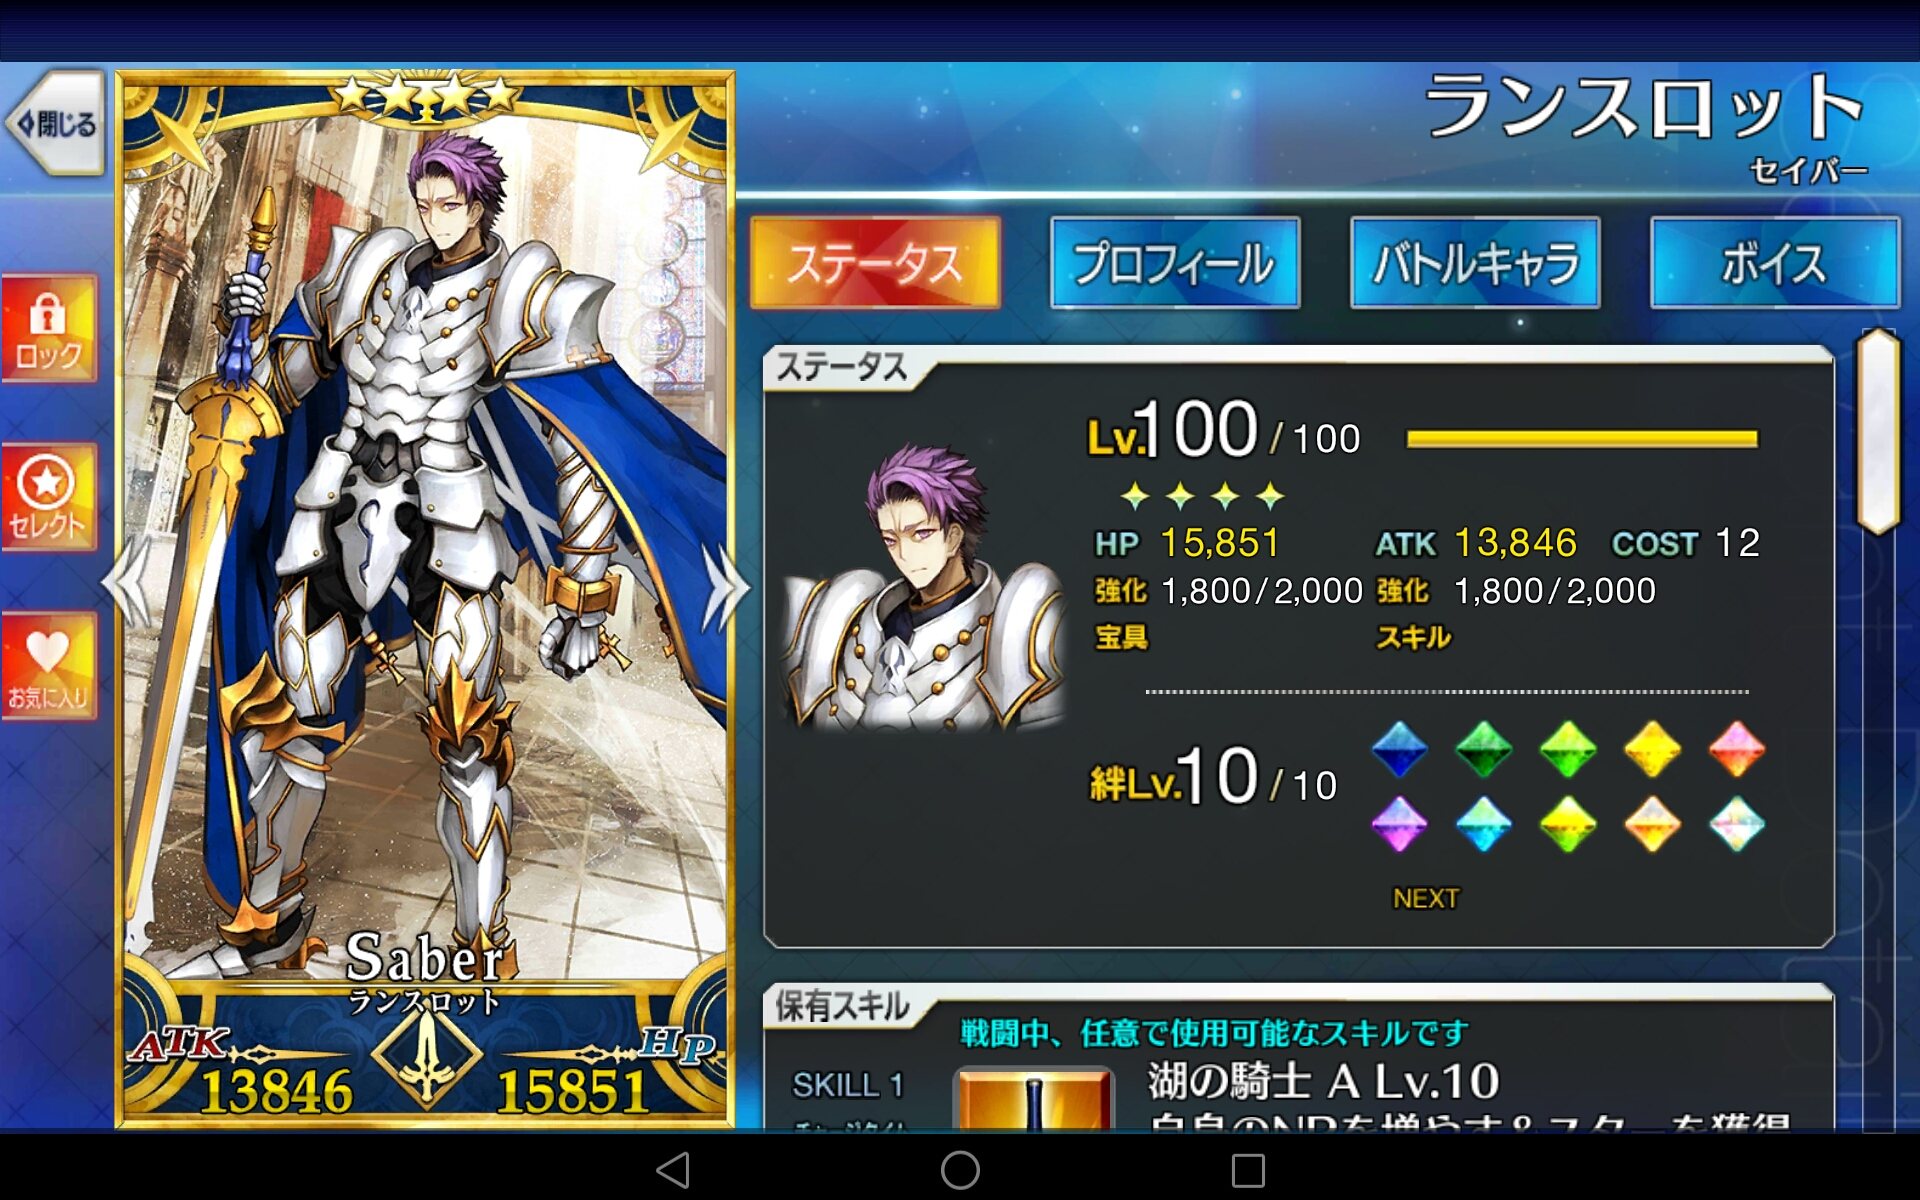Close the servant detail screen with 閉じる

(x=56, y=124)
